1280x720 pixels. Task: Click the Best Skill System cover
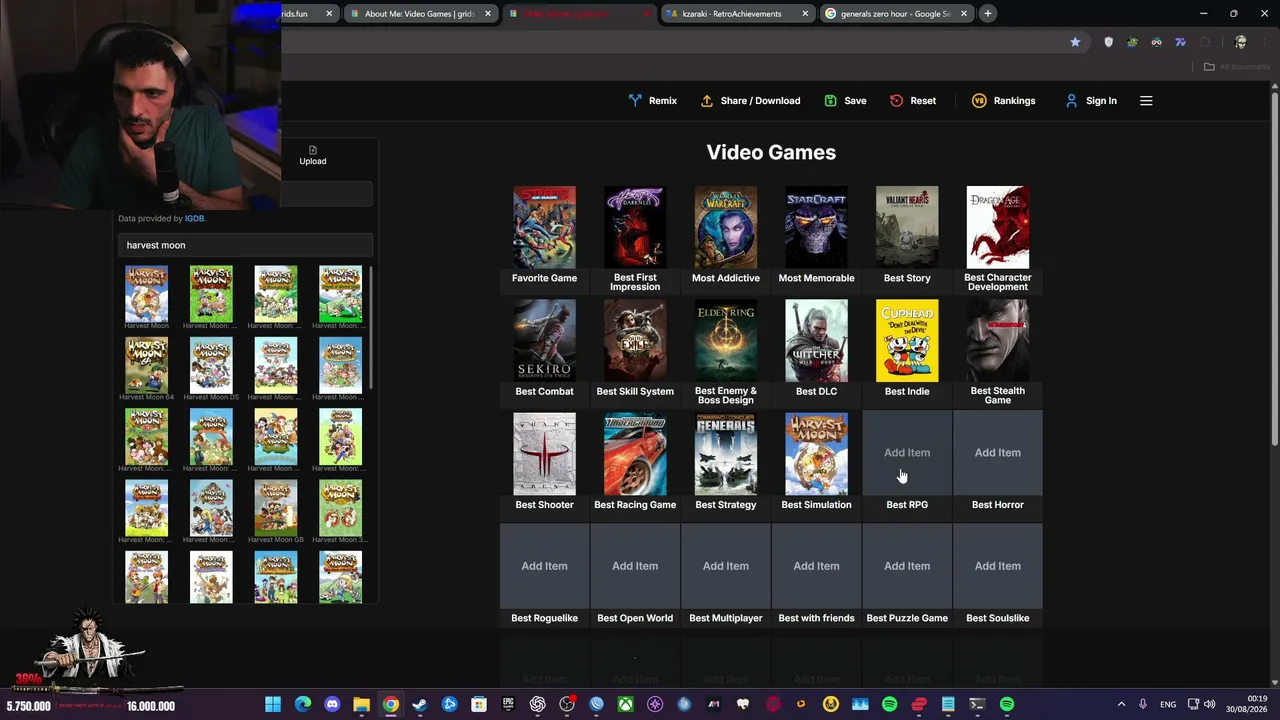click(635, 341)
